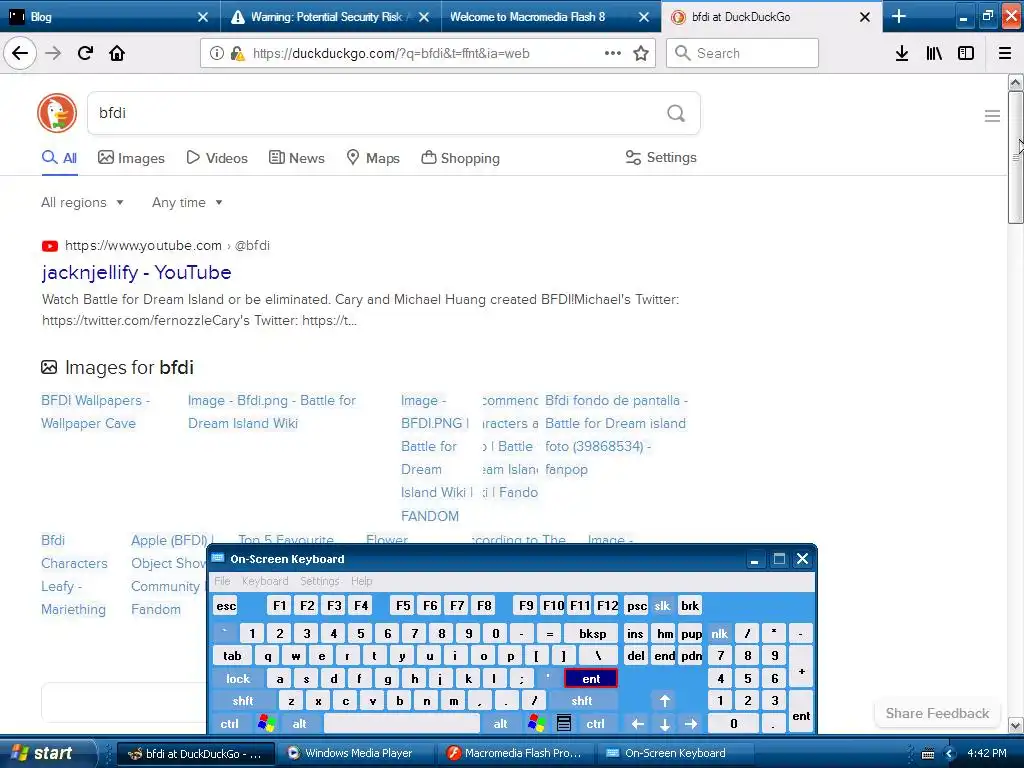
Task: Toggle the left shft key
Action: pos(243,701)
